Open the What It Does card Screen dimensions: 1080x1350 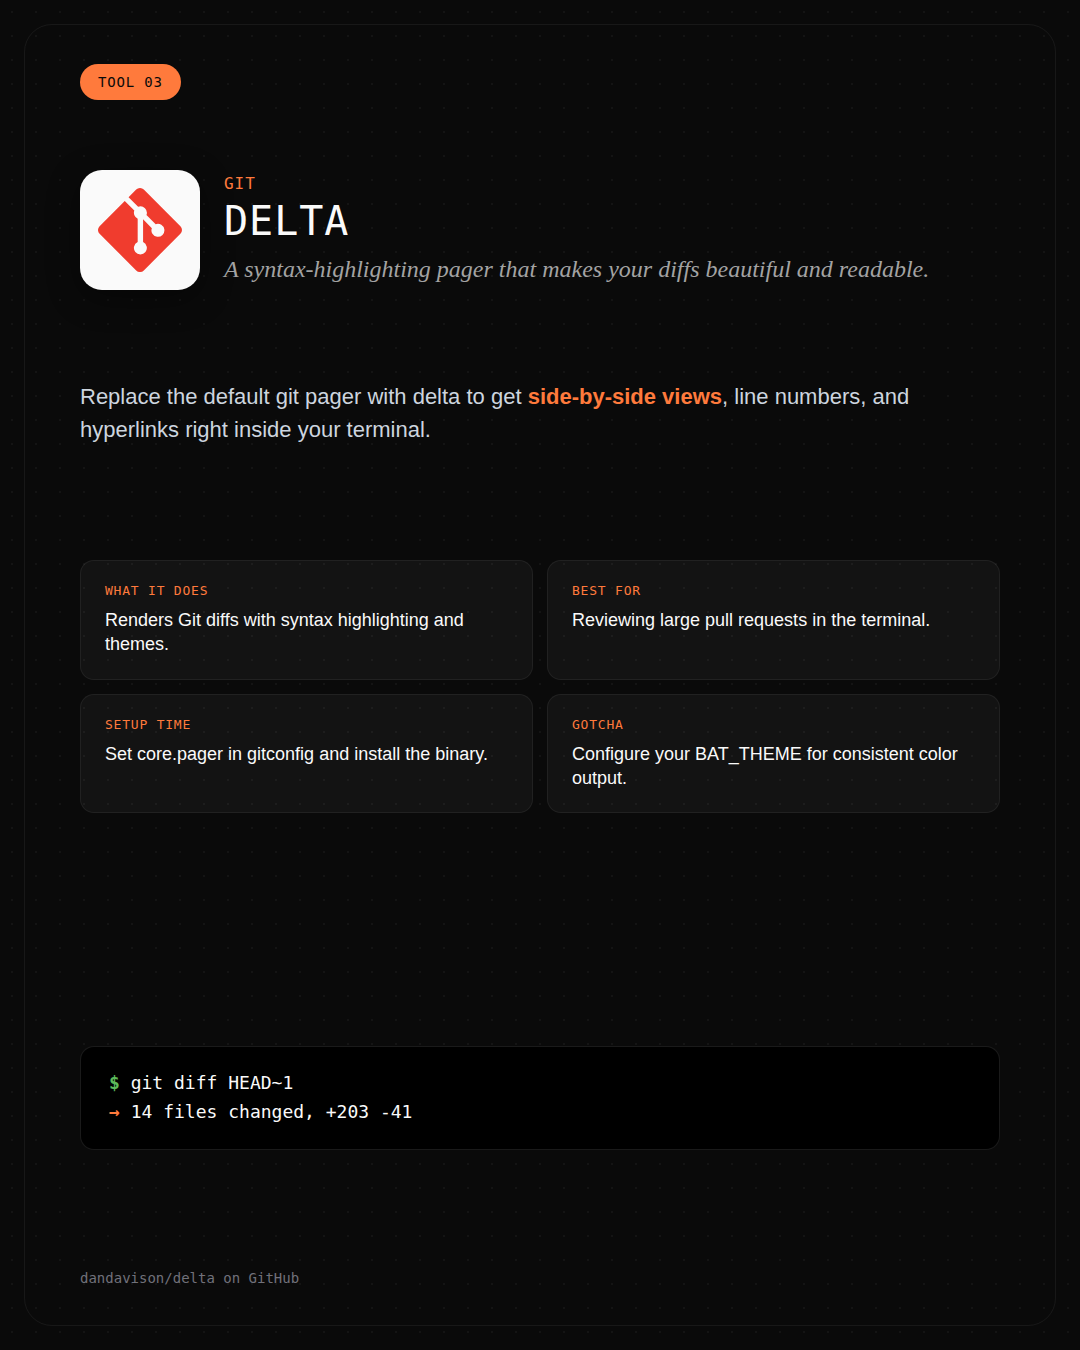[306, 620]
